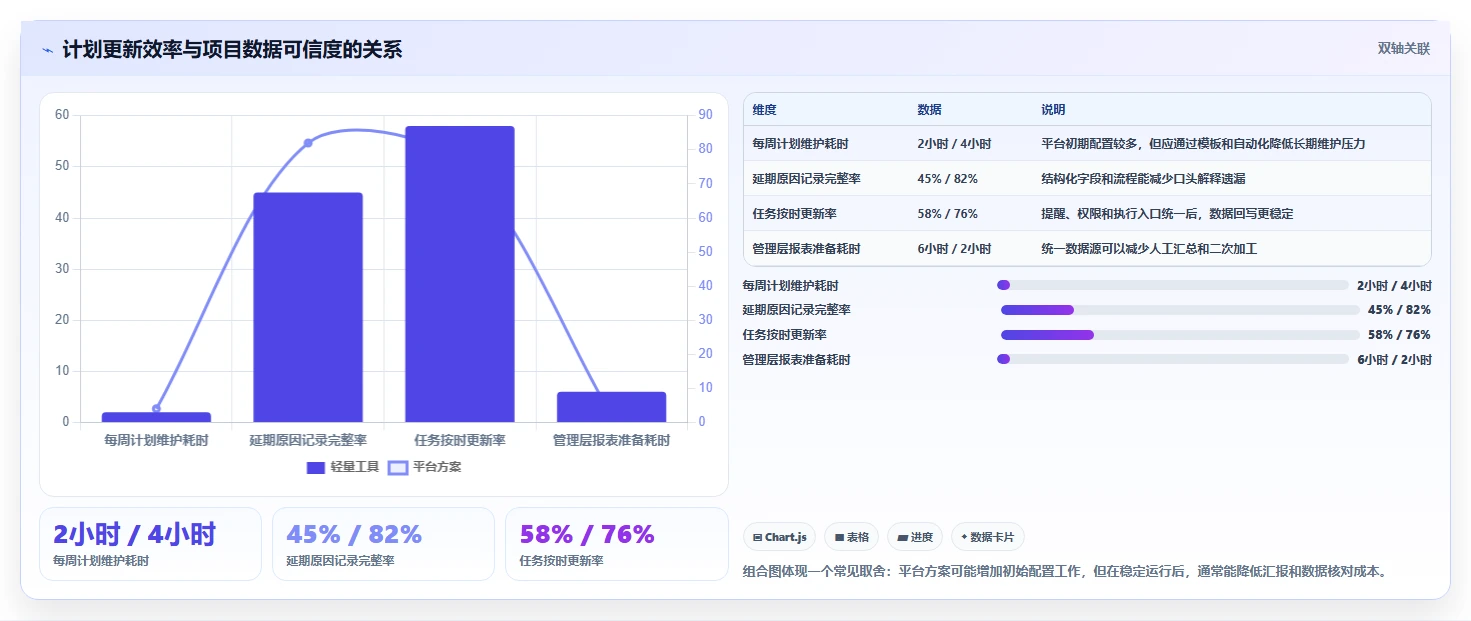Click the footer note starting 组合图体现一个常见取舍
The width and height of the screenshot is (1471, 621).
coord(1066,572)
